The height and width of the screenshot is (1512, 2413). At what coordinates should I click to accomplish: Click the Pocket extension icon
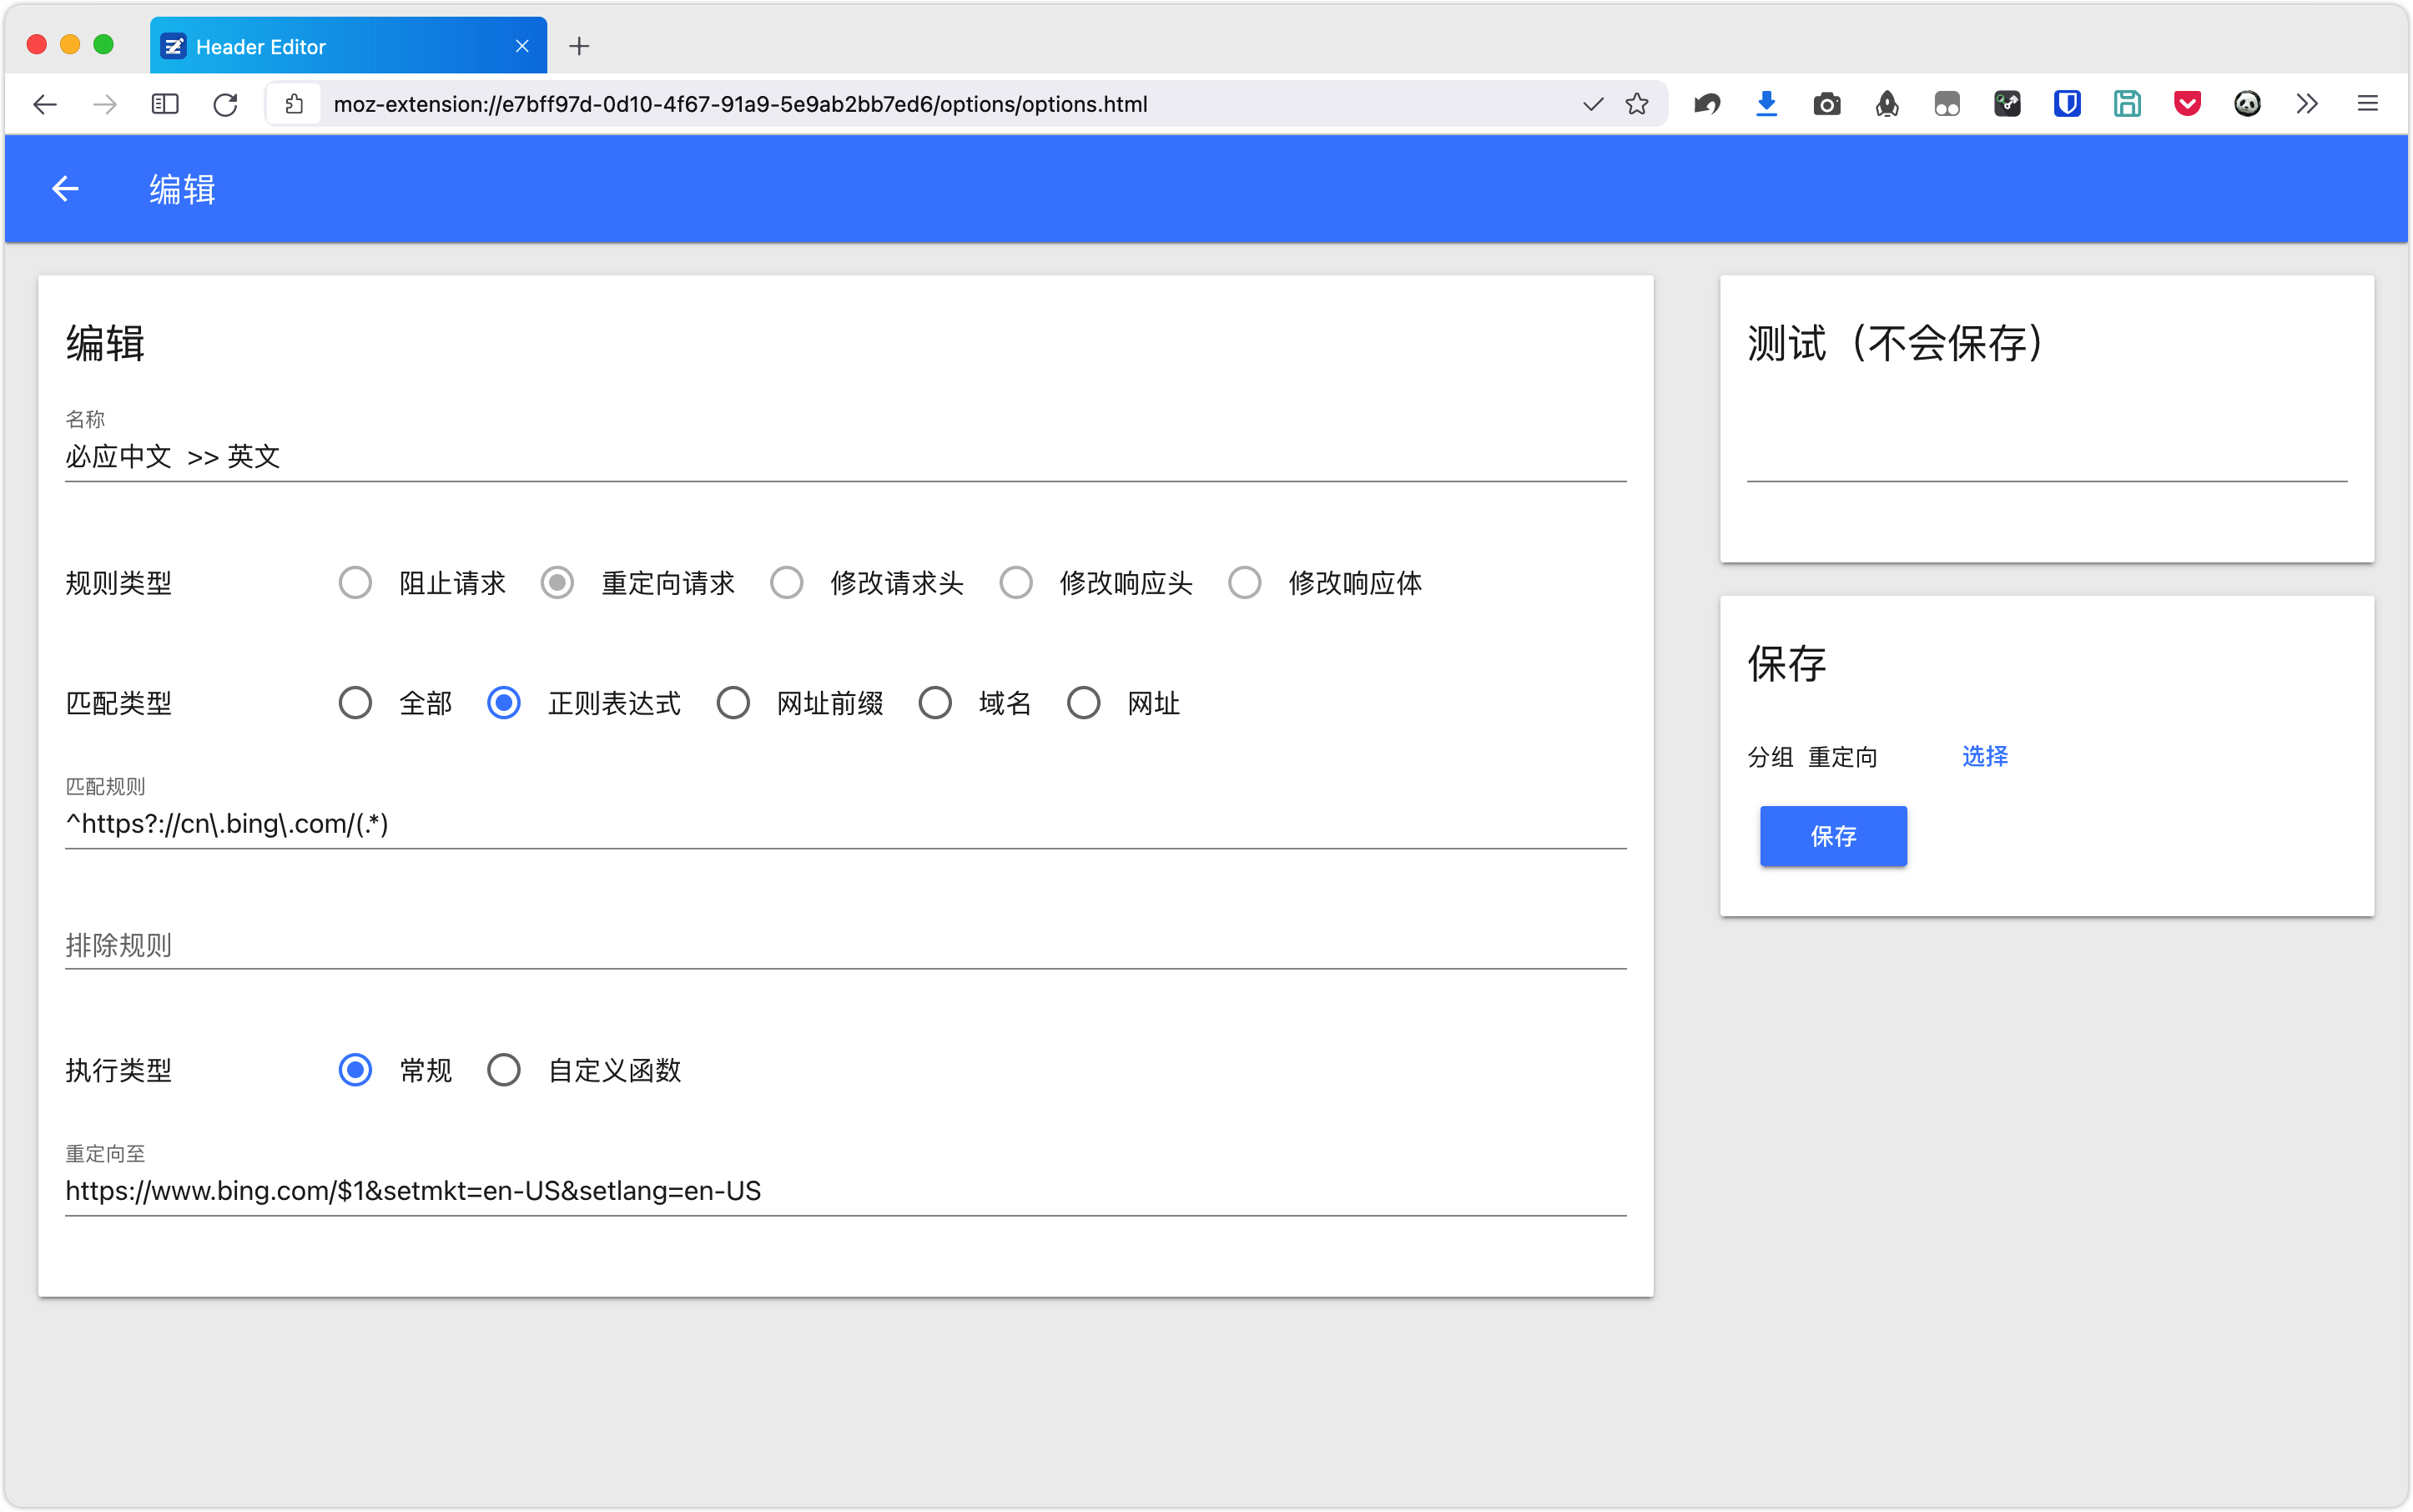(x=2187, y=104)
